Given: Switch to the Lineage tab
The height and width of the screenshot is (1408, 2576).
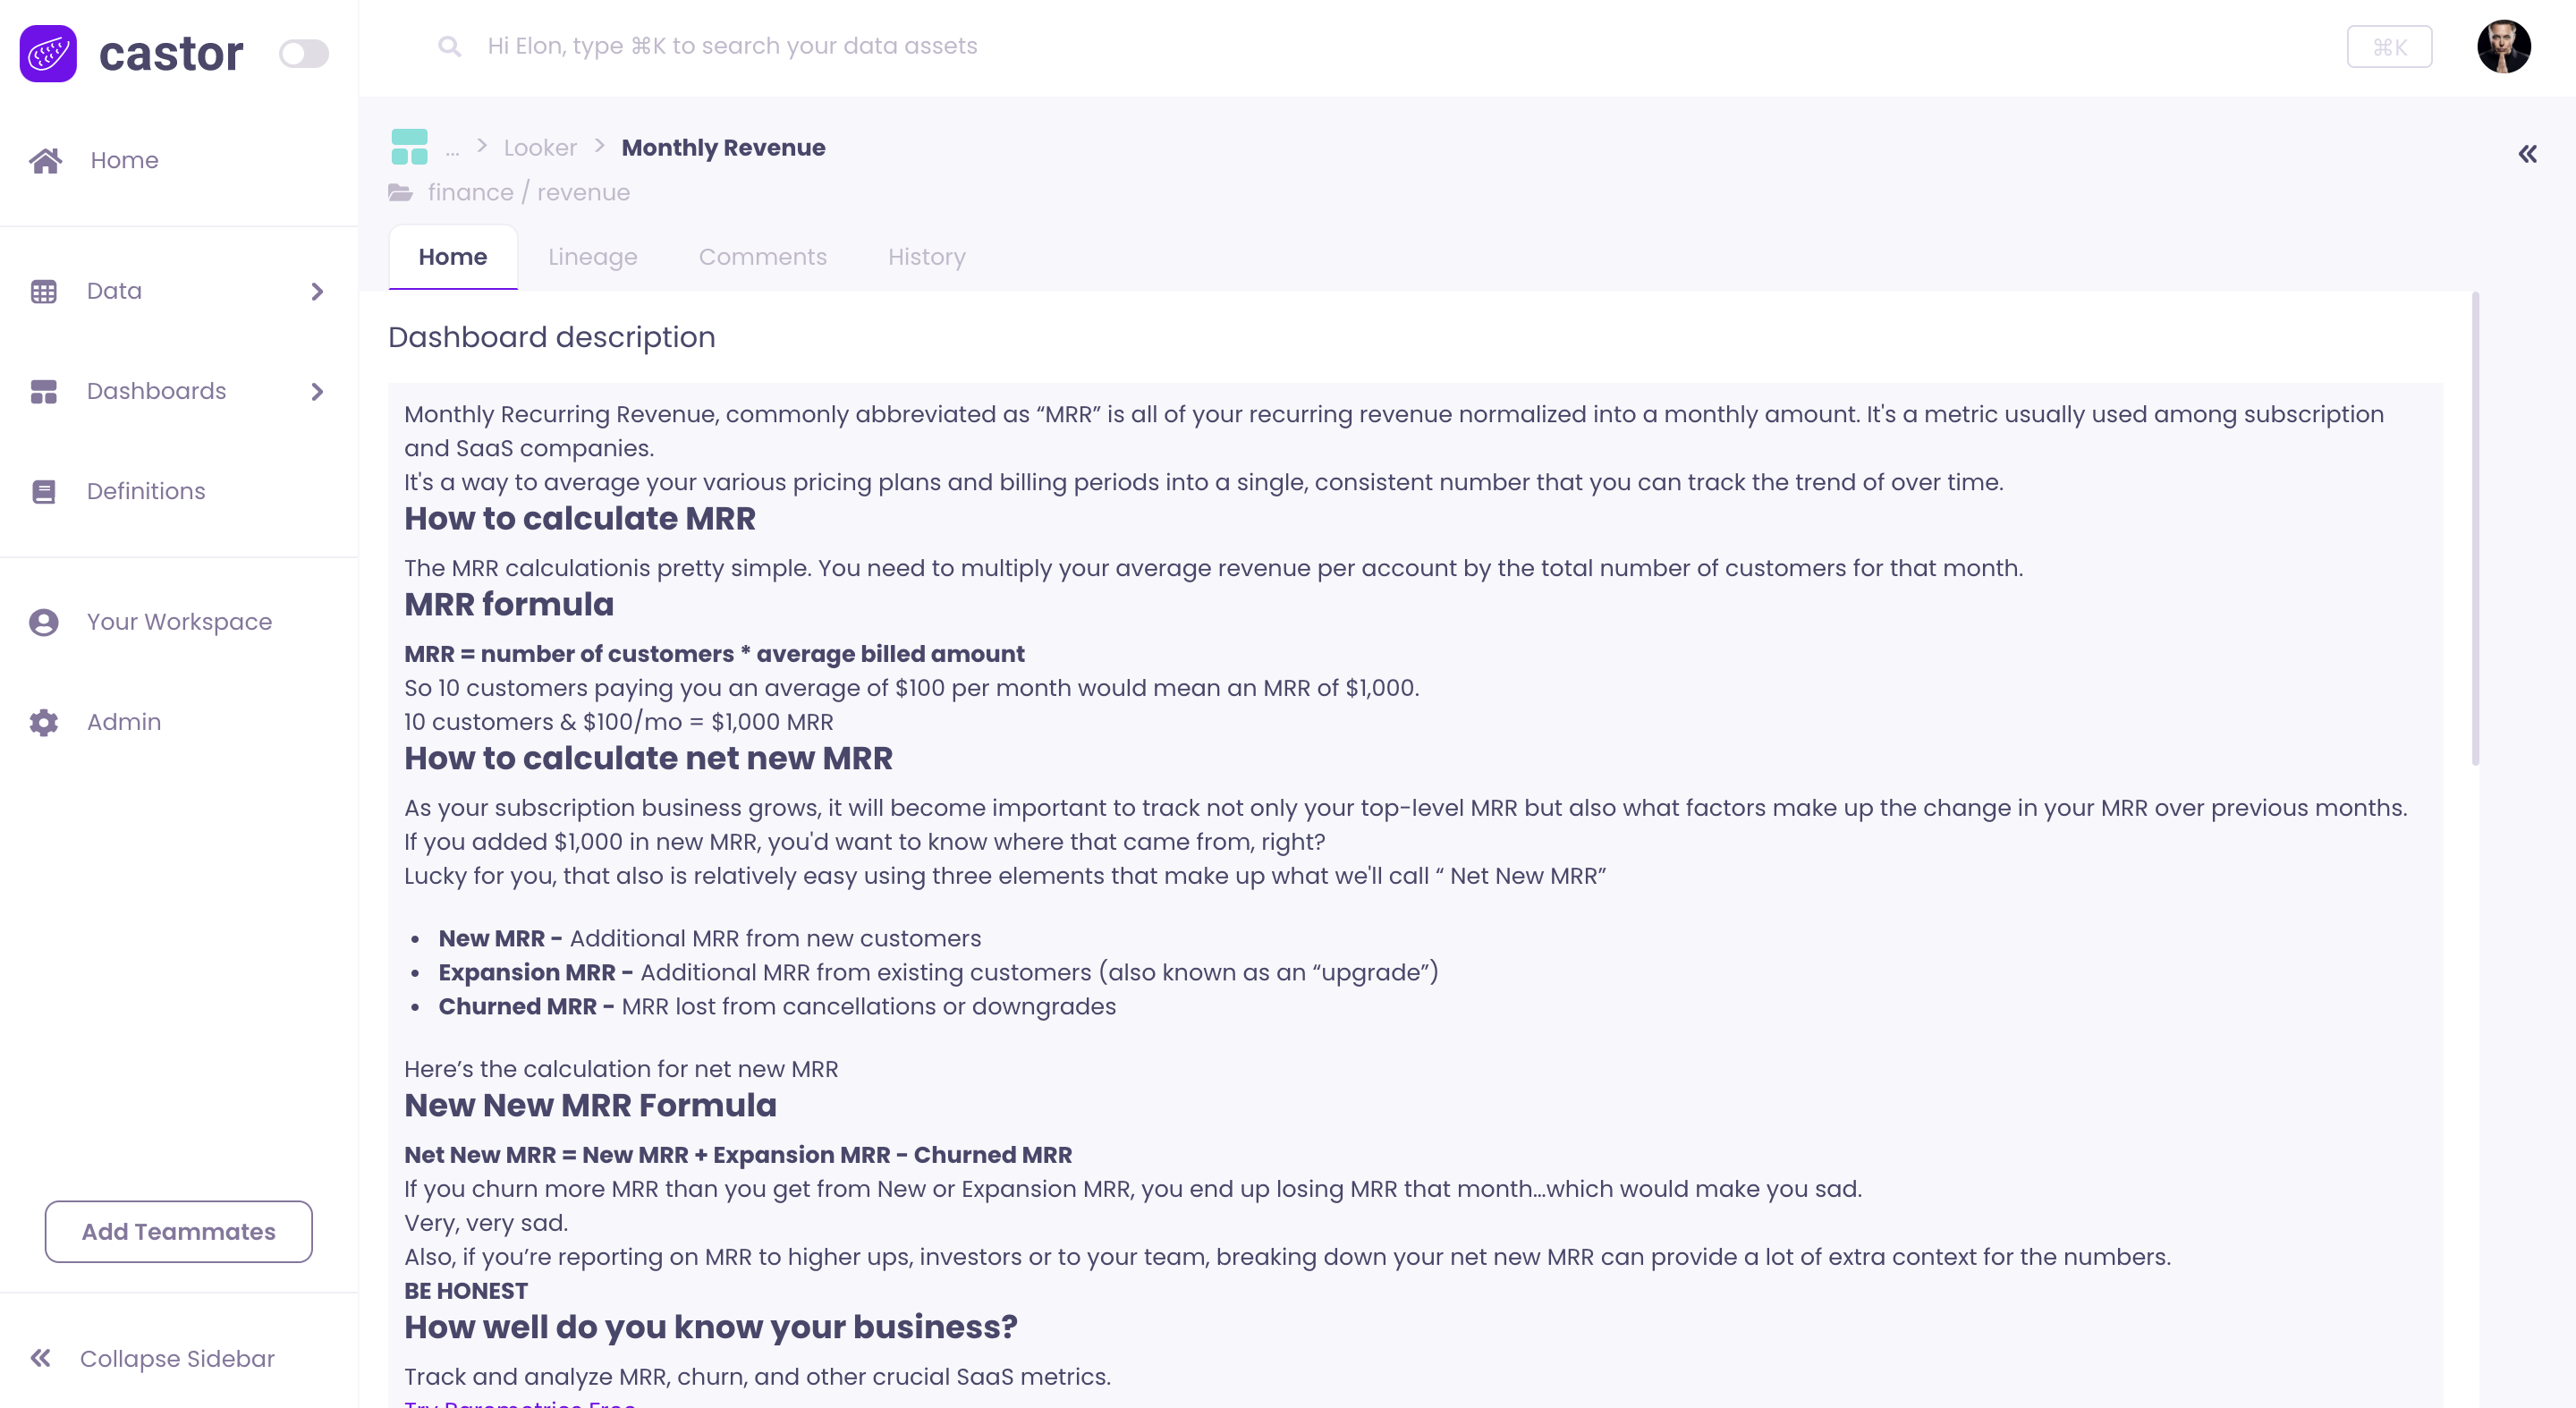Looking at the screenshot, I should pos(592,257).
